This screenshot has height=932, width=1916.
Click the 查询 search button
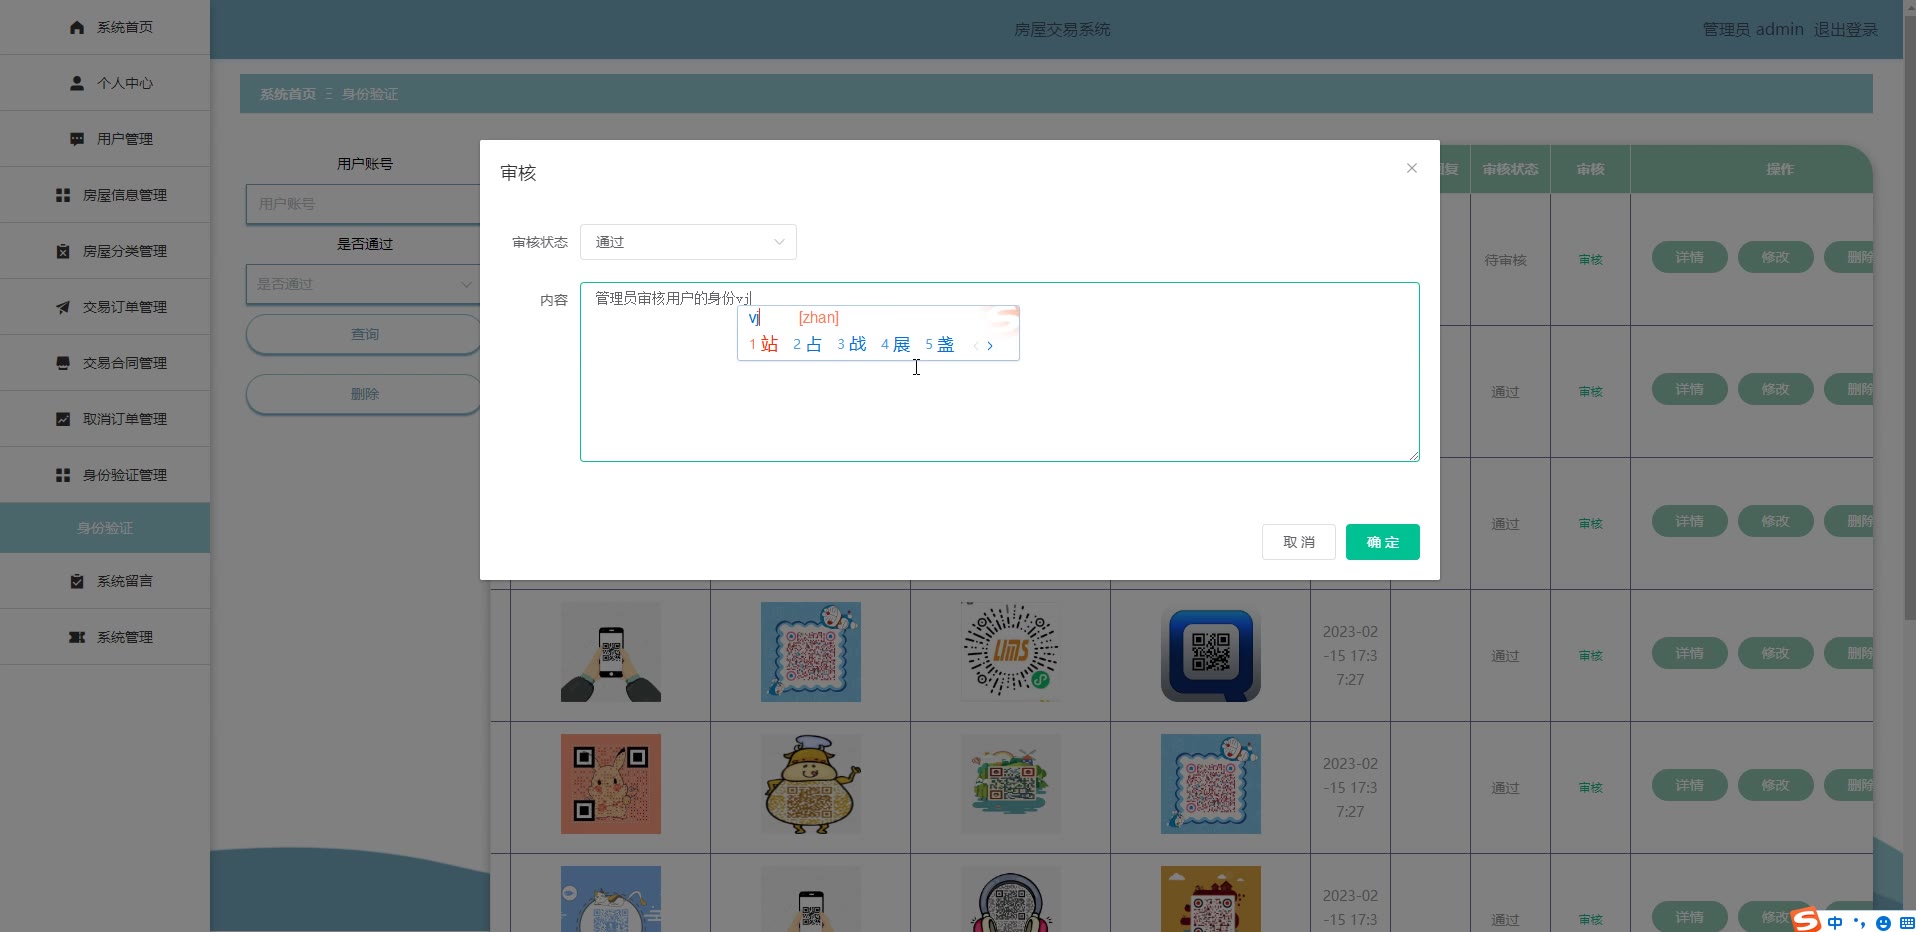pyautogui.click(x=364, y=334)
